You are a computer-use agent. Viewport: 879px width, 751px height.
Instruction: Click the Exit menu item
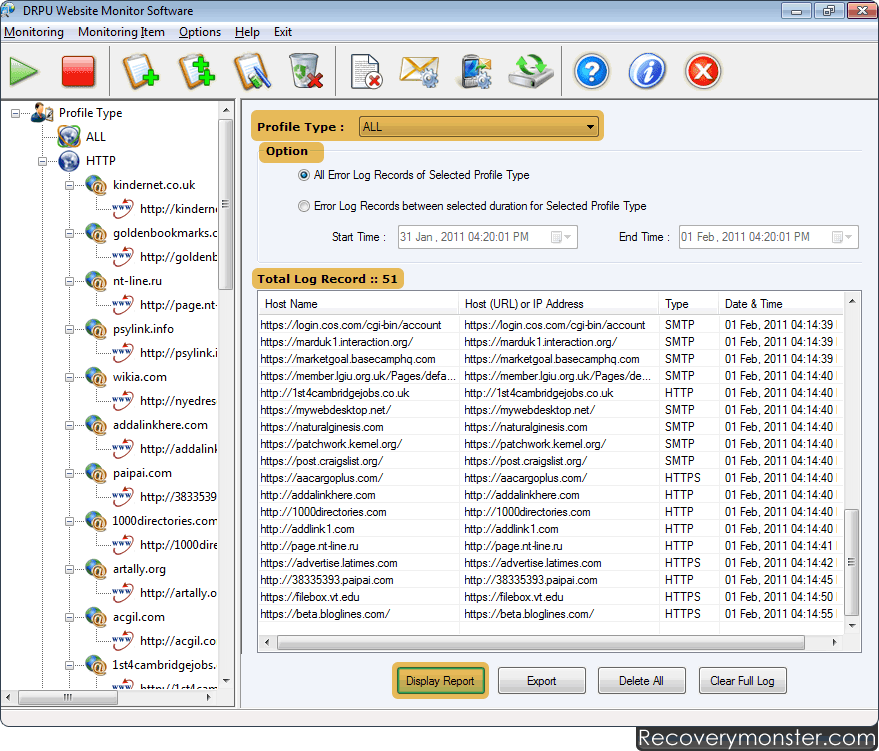(283, 32)
